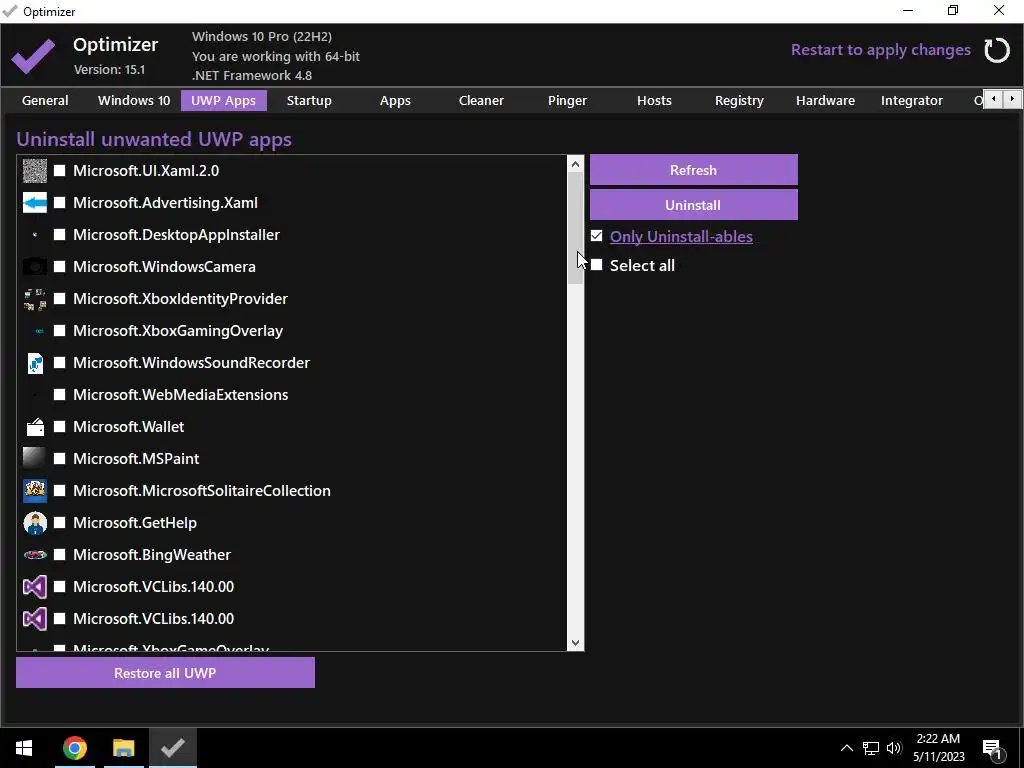Open the Startup tab
The width and height of the screenshot is (1024, 768).
pyautogui.click(x=309, y=101)
